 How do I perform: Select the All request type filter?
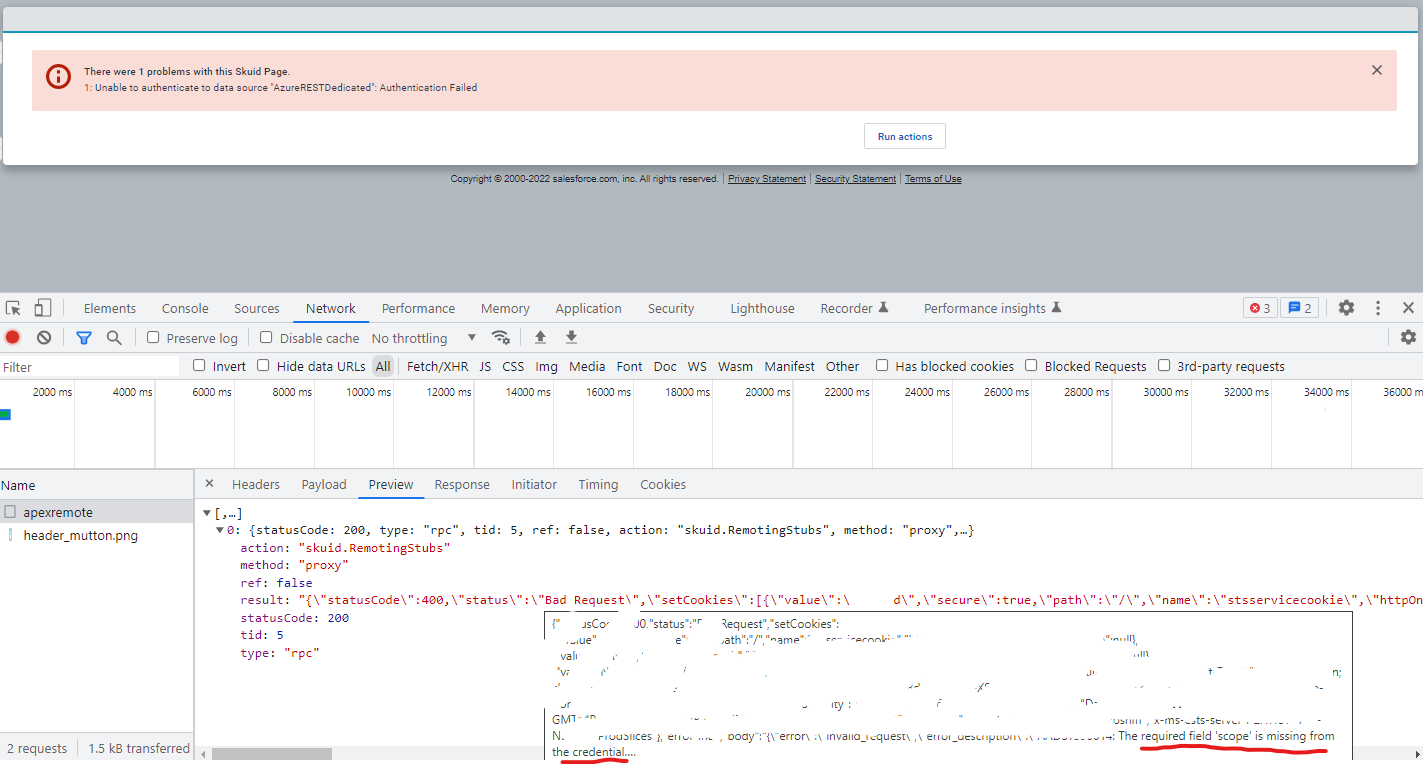point(383,366)
